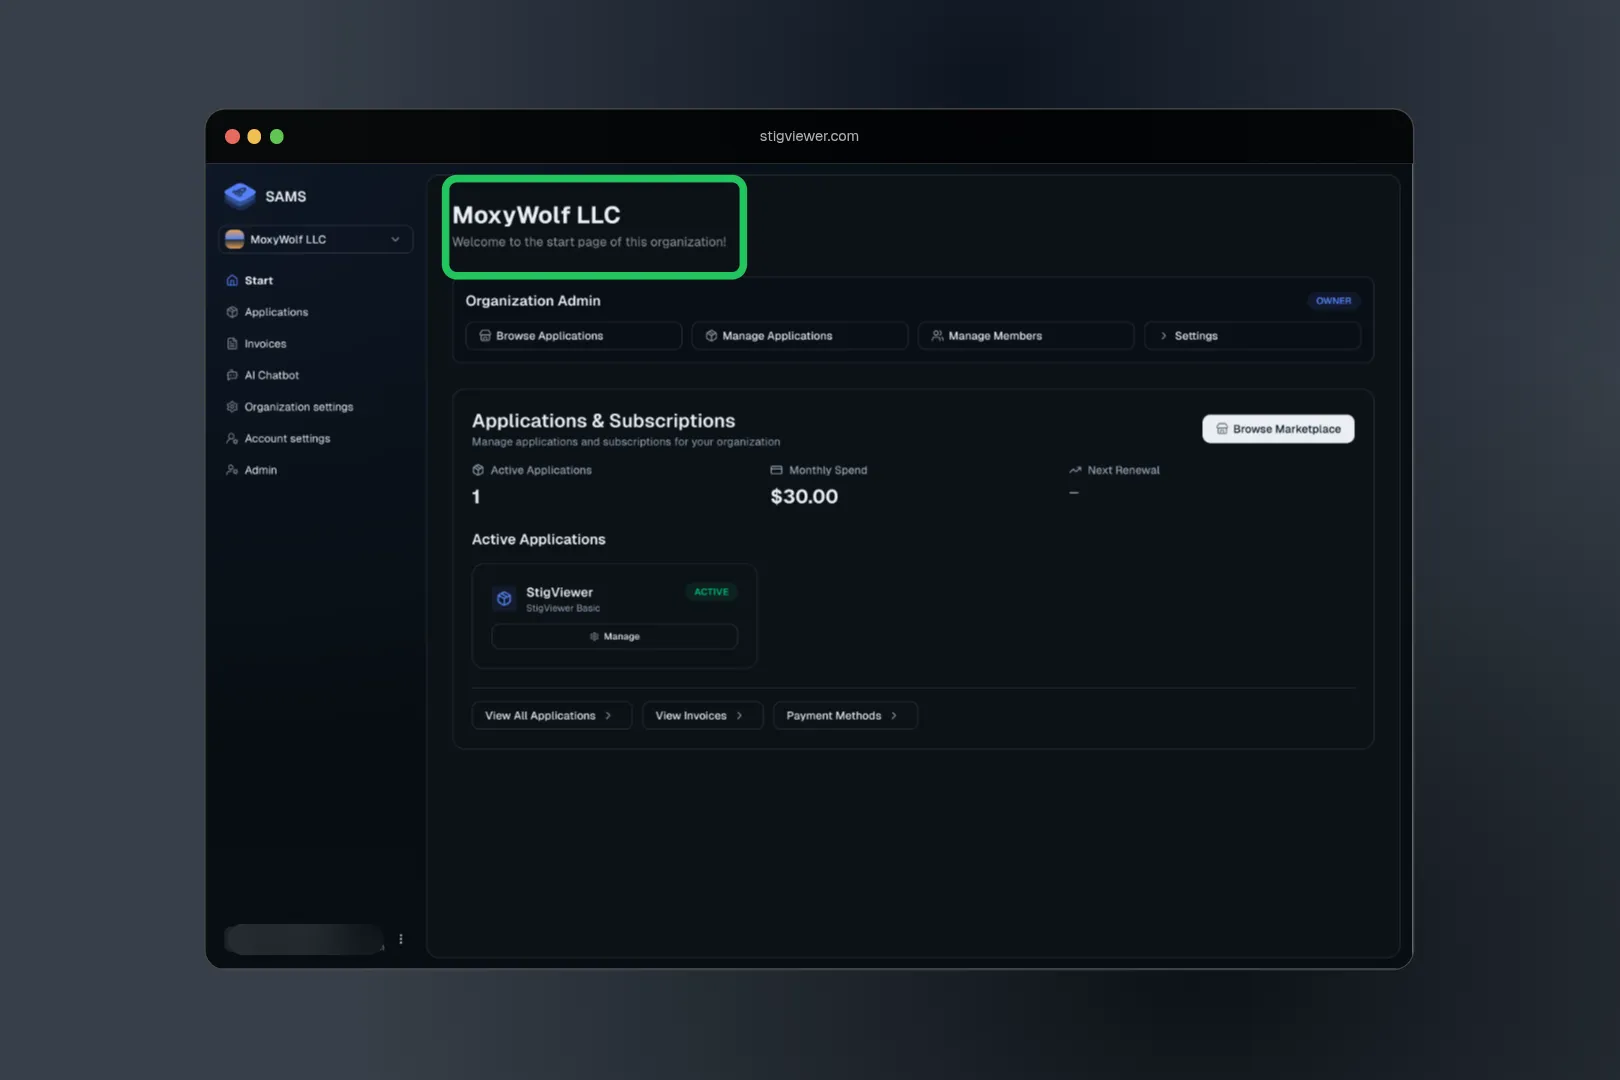The height and width of the screenshot is (1080, 1620).
Task: Open the MoxyWolf LLC organization dropdown
Action: tap(315, 239)
